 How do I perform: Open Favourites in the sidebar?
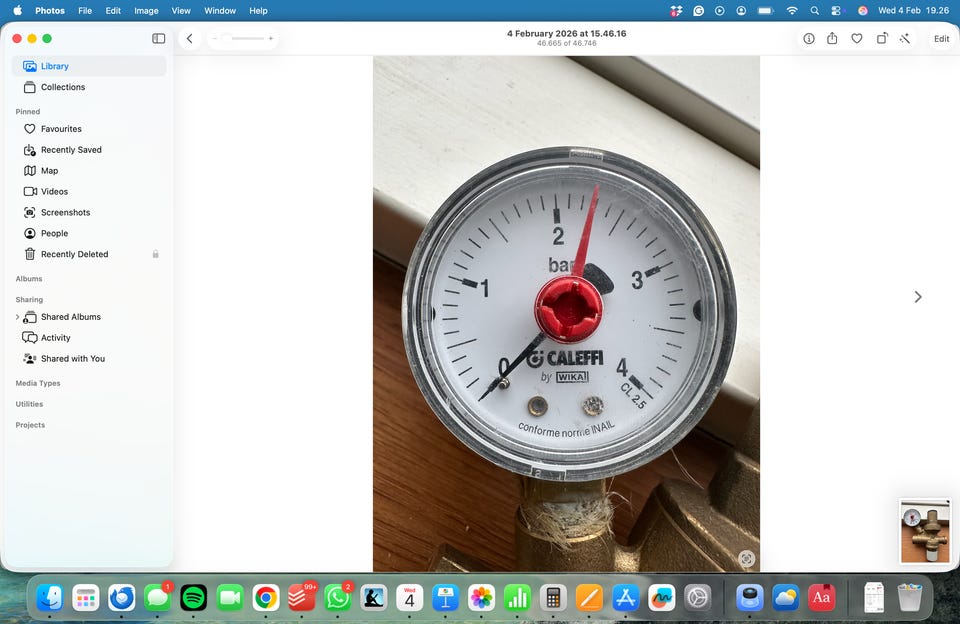[x=89, y=129]
